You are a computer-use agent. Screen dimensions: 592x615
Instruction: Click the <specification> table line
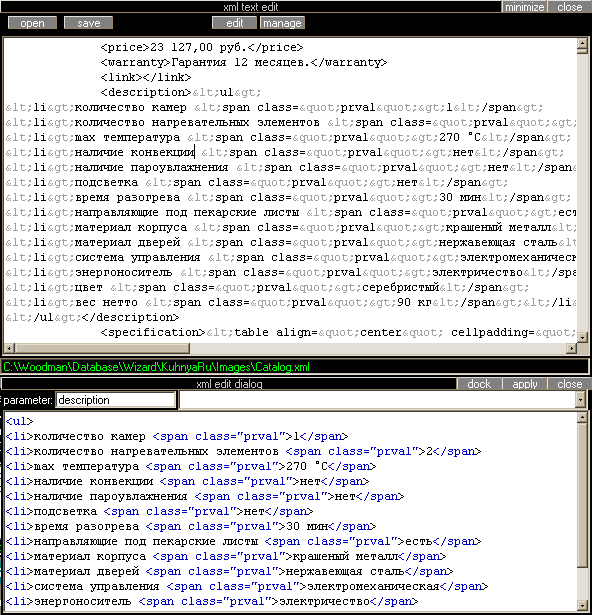(x=338, y=333)
